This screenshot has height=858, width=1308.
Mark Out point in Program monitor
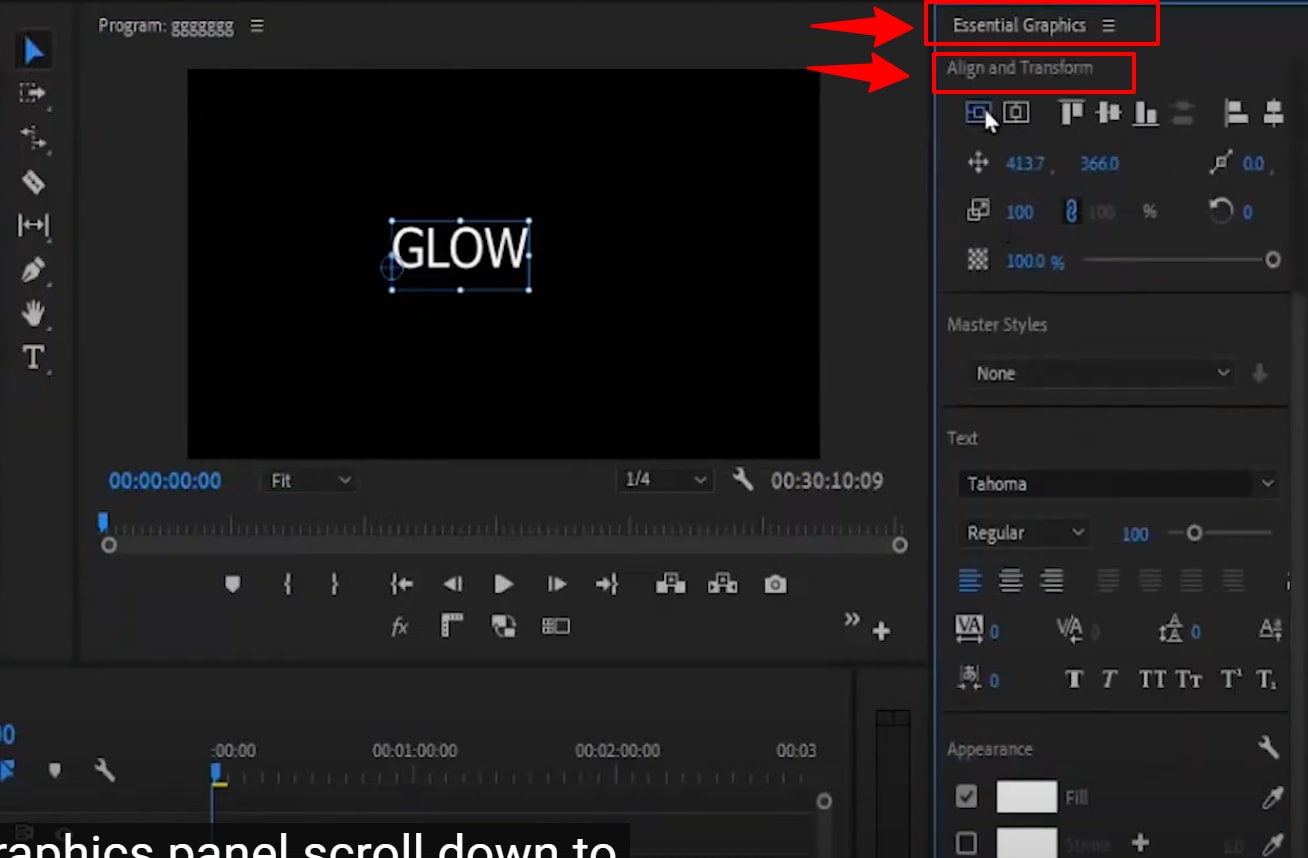(x=335, y=585)
